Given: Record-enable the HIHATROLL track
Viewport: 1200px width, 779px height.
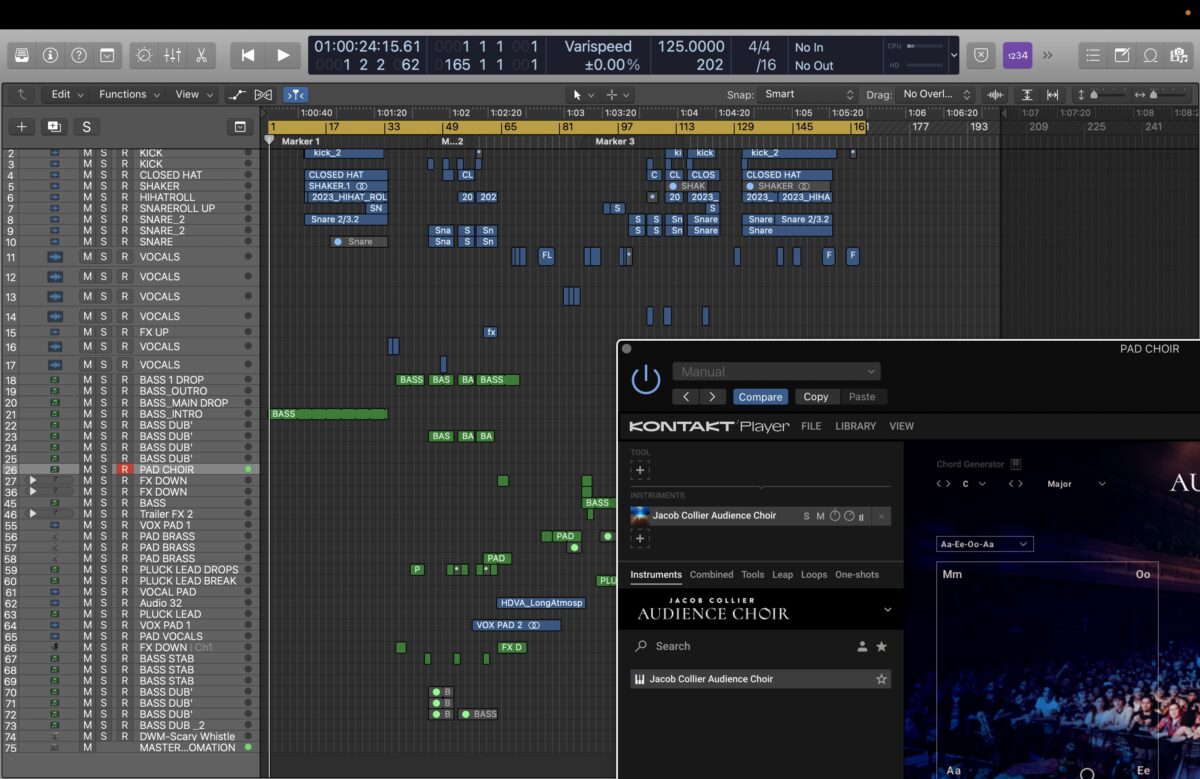Looking at the screenshot, I should [x=125, y=197].
